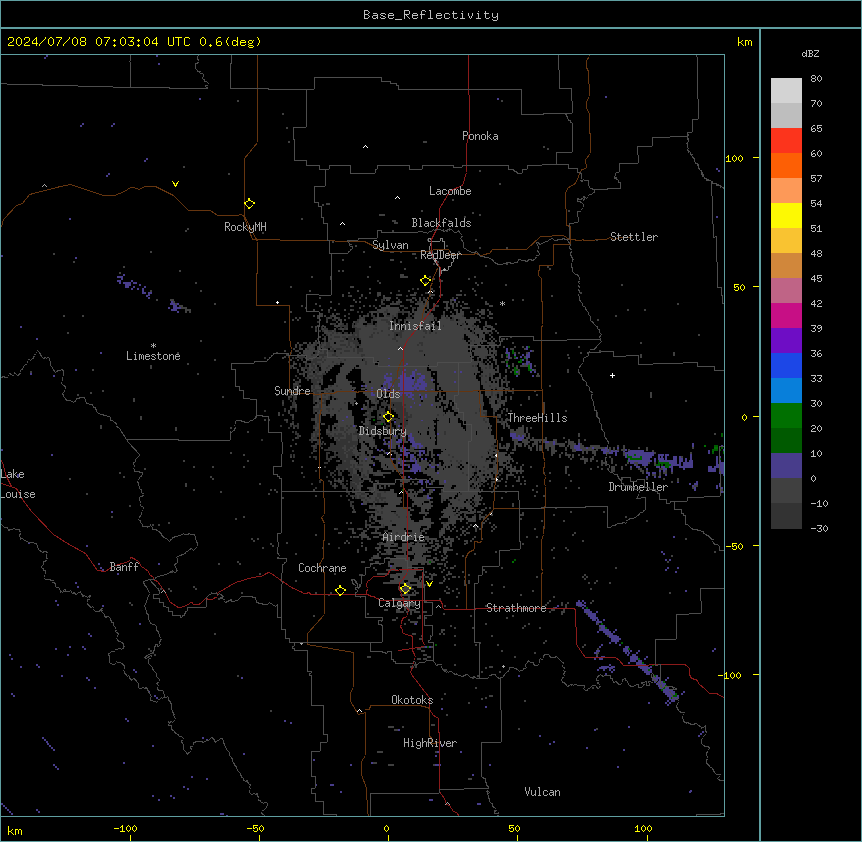Click the -100 tick on the bottom axis

[x=125, y=828]
